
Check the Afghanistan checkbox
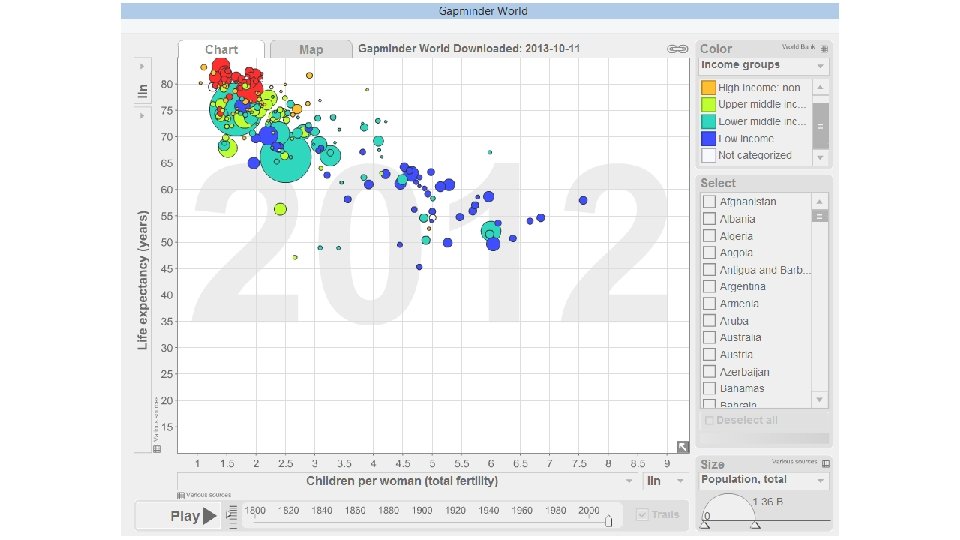point(709,201)
